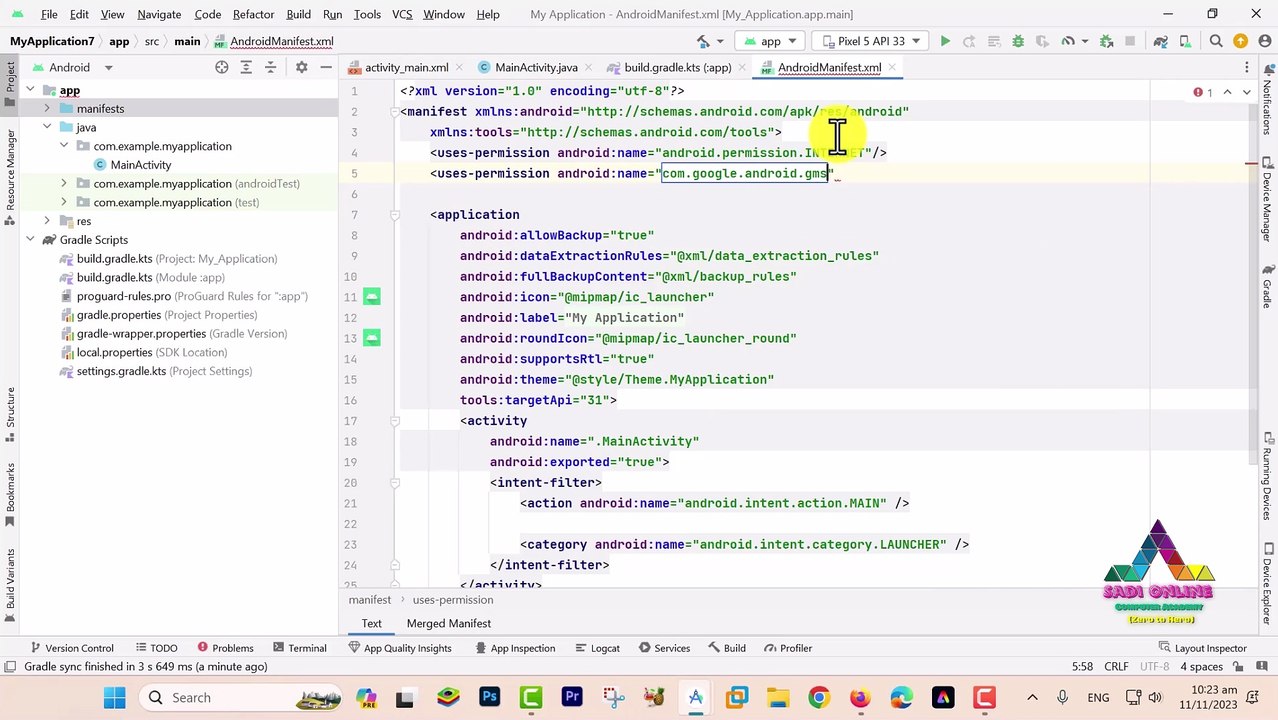Click the Apply Changes and Restart Activity icon
The width and height of the screenshot is (1278, 720).
coord(969,41)
